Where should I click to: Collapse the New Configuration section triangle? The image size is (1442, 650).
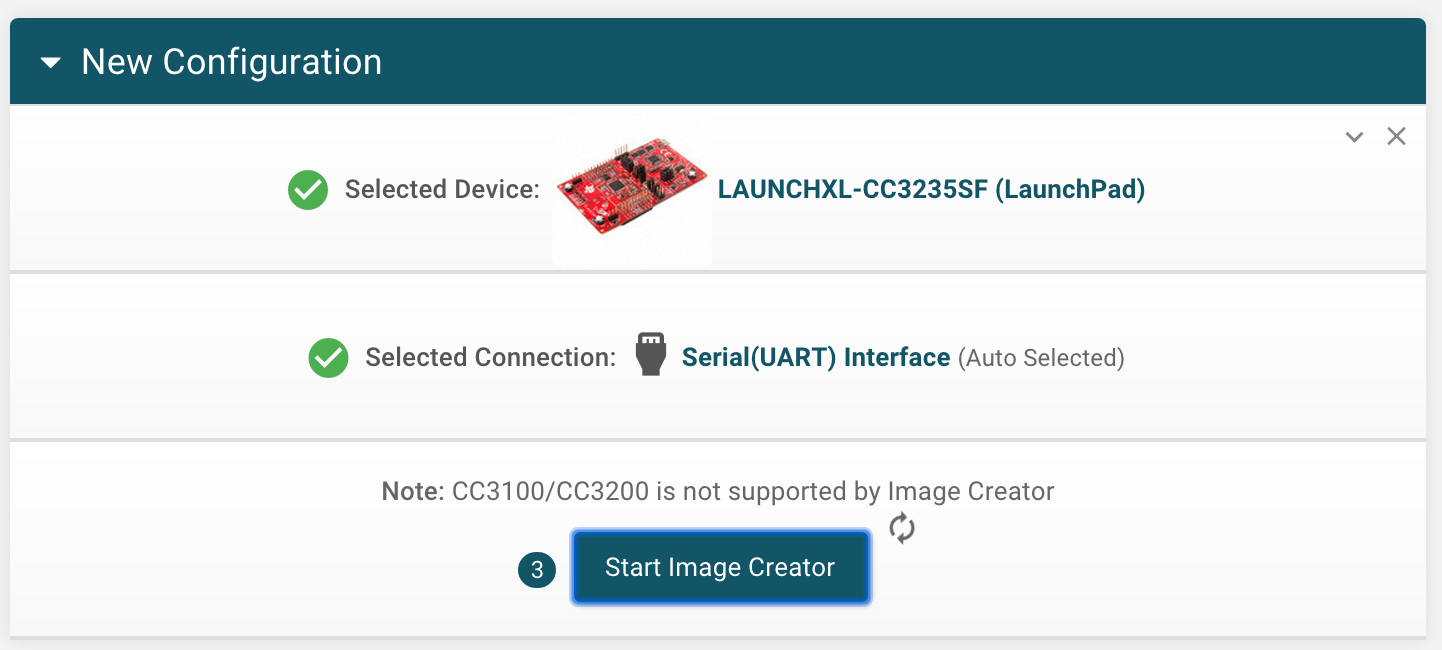pos(51,63)
